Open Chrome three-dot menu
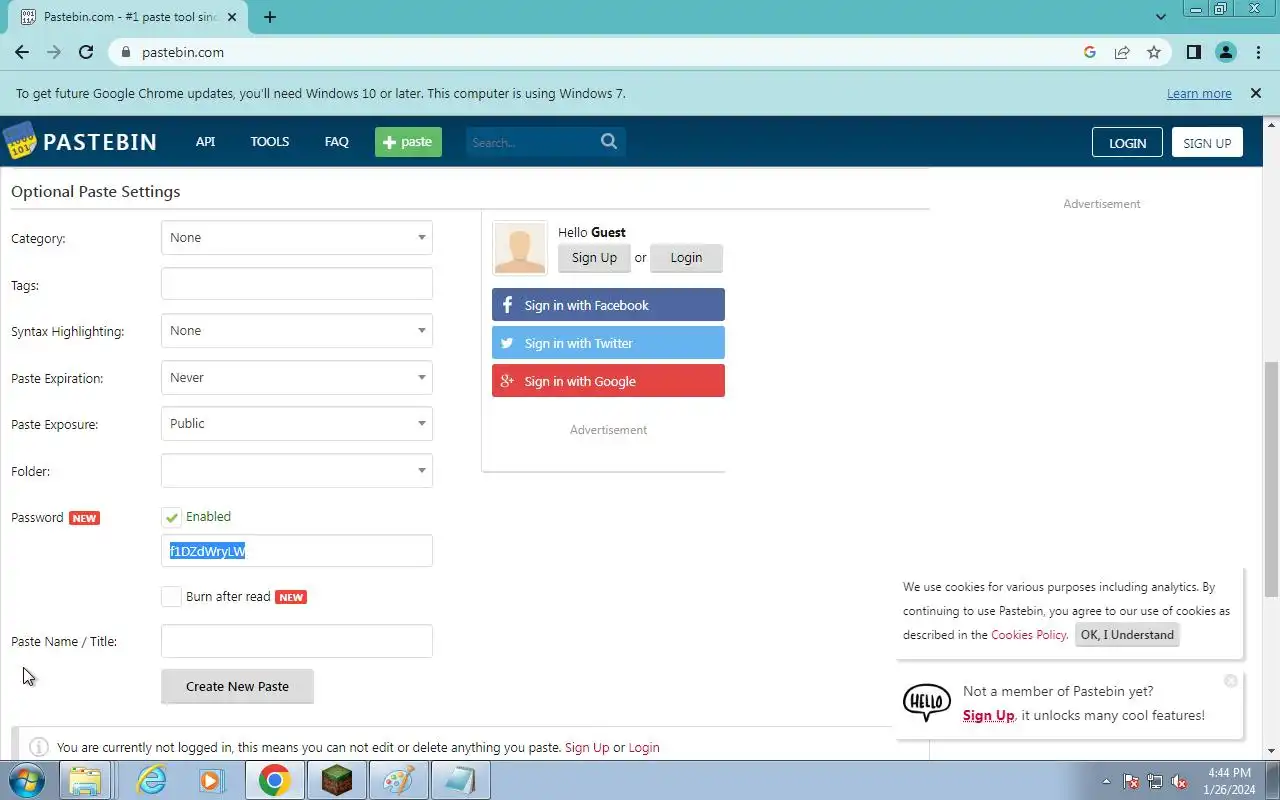Screen dimensions: 1280x800 point(1258,52)
